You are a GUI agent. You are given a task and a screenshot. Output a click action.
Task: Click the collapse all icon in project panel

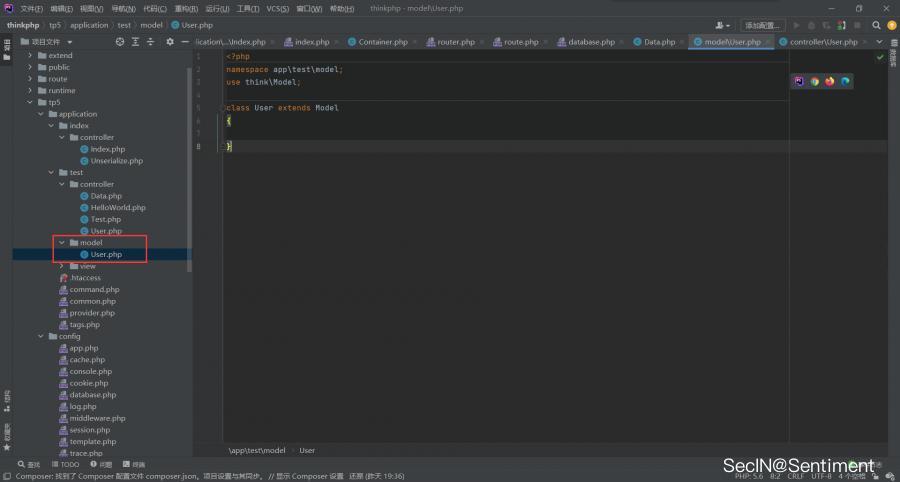(x=150, y=42)
